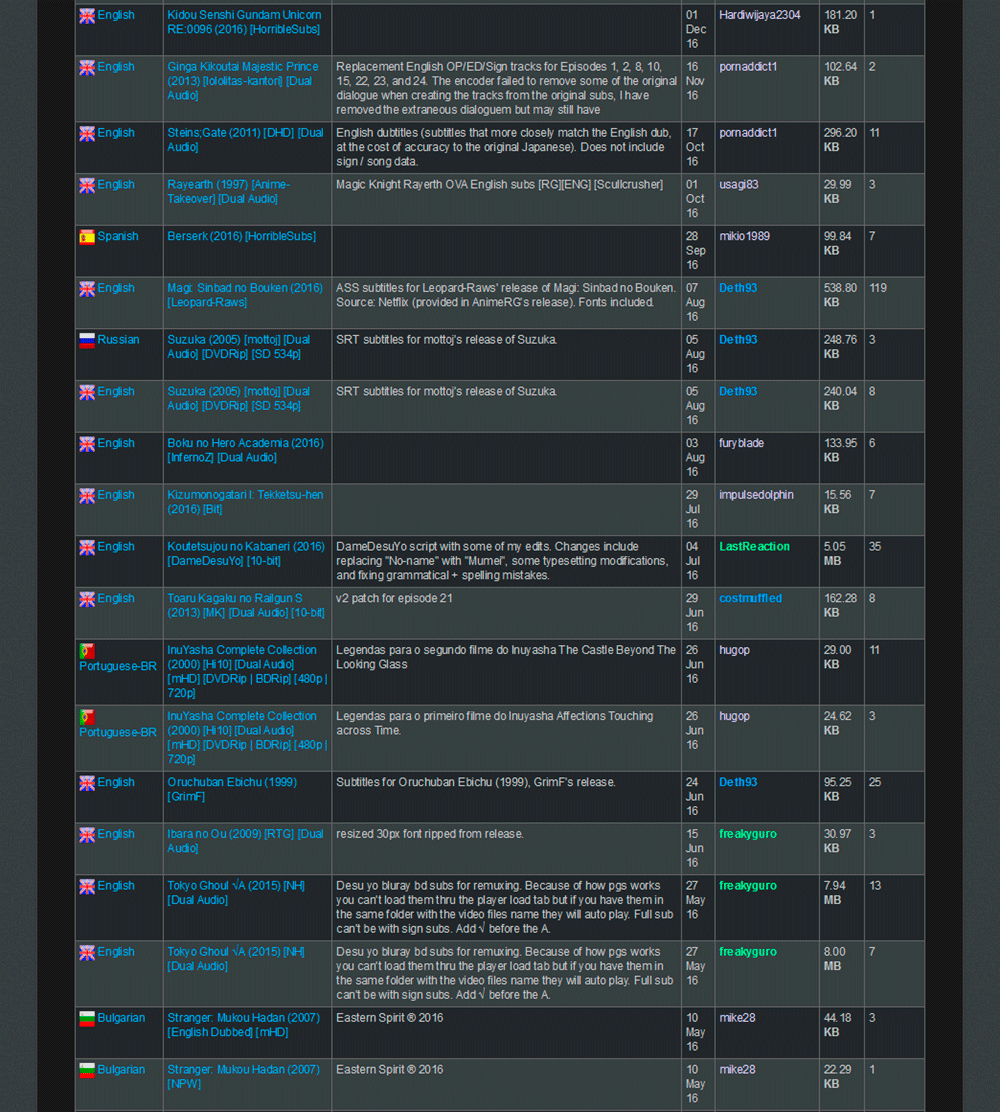
Task: Open freakyguro profile on Ibara no Ou row
Action: 748,834
